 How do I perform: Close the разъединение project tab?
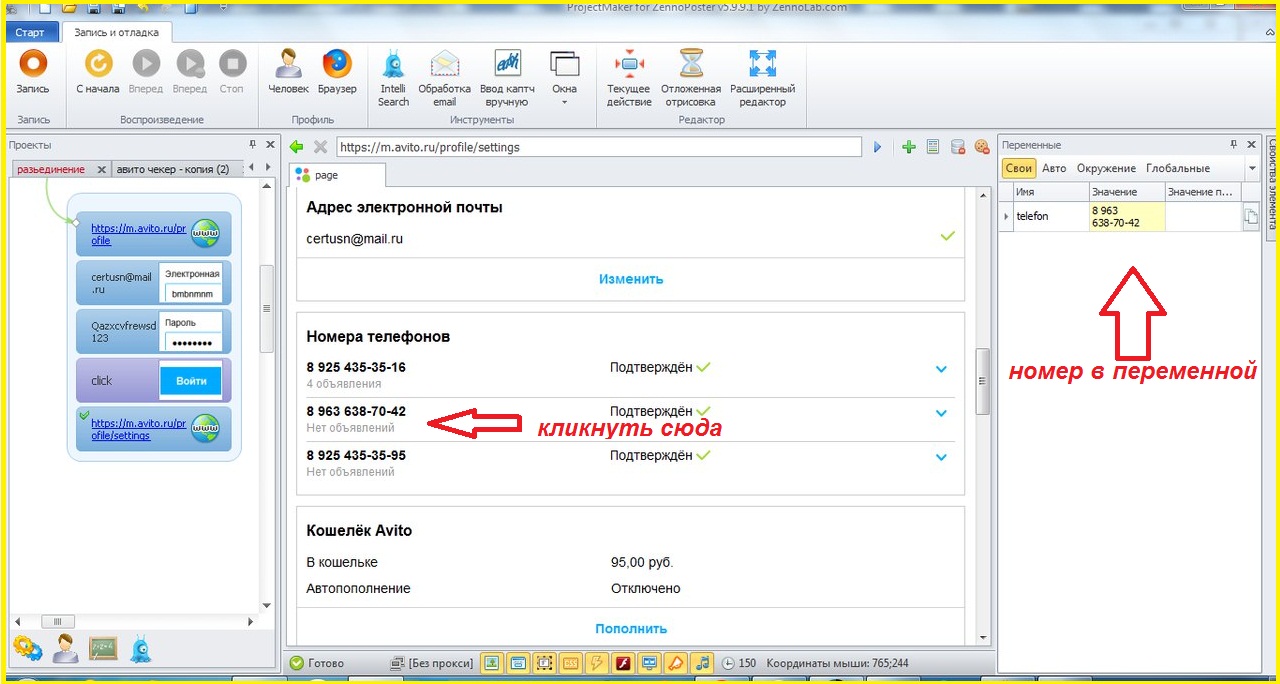click(x=101, y=170)
